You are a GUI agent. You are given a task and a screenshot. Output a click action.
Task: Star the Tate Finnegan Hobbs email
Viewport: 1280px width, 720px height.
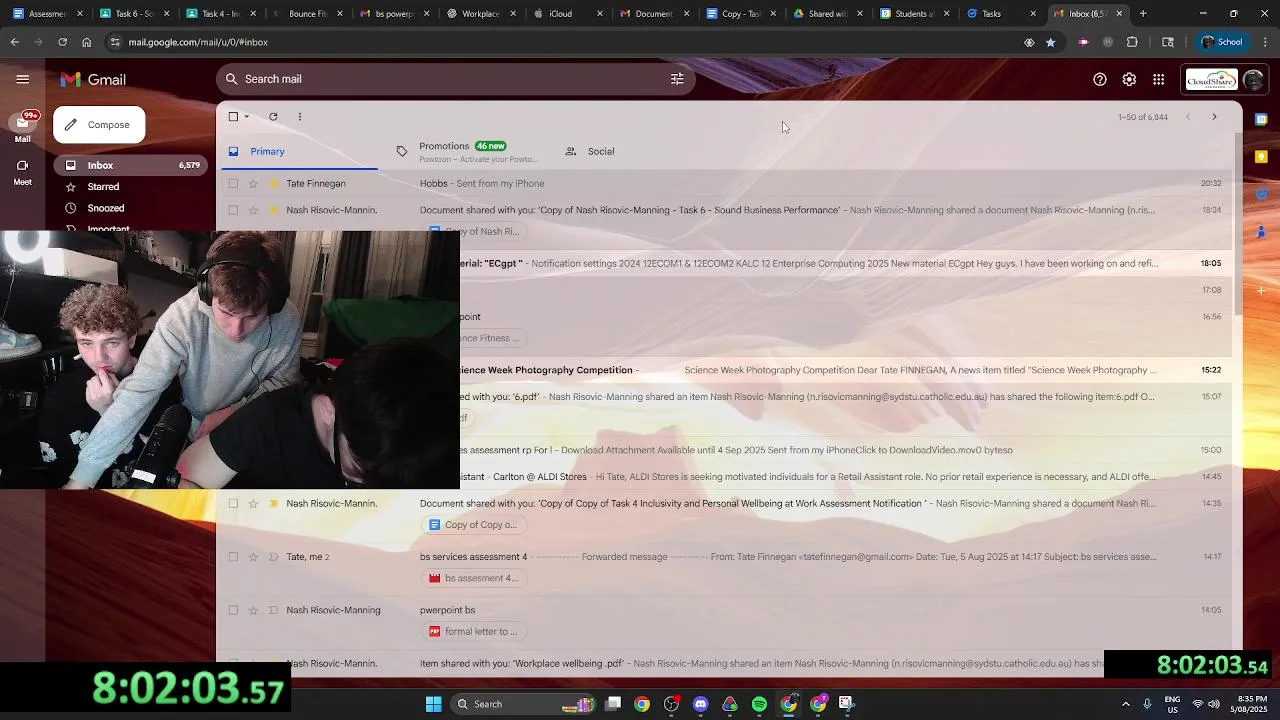pos(253,184)
